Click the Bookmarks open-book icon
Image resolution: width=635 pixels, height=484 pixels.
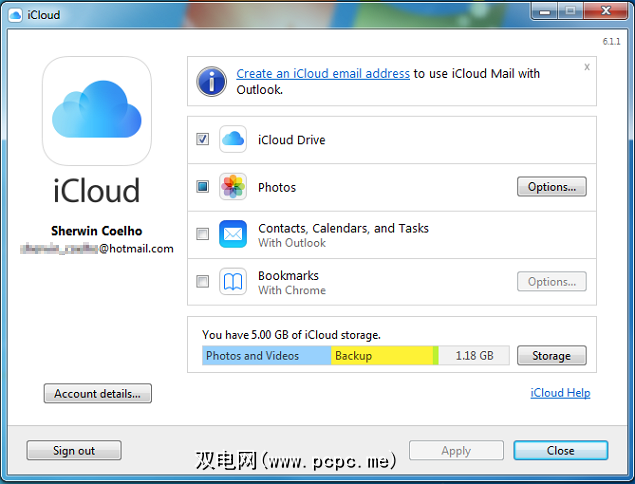[233, 281]
